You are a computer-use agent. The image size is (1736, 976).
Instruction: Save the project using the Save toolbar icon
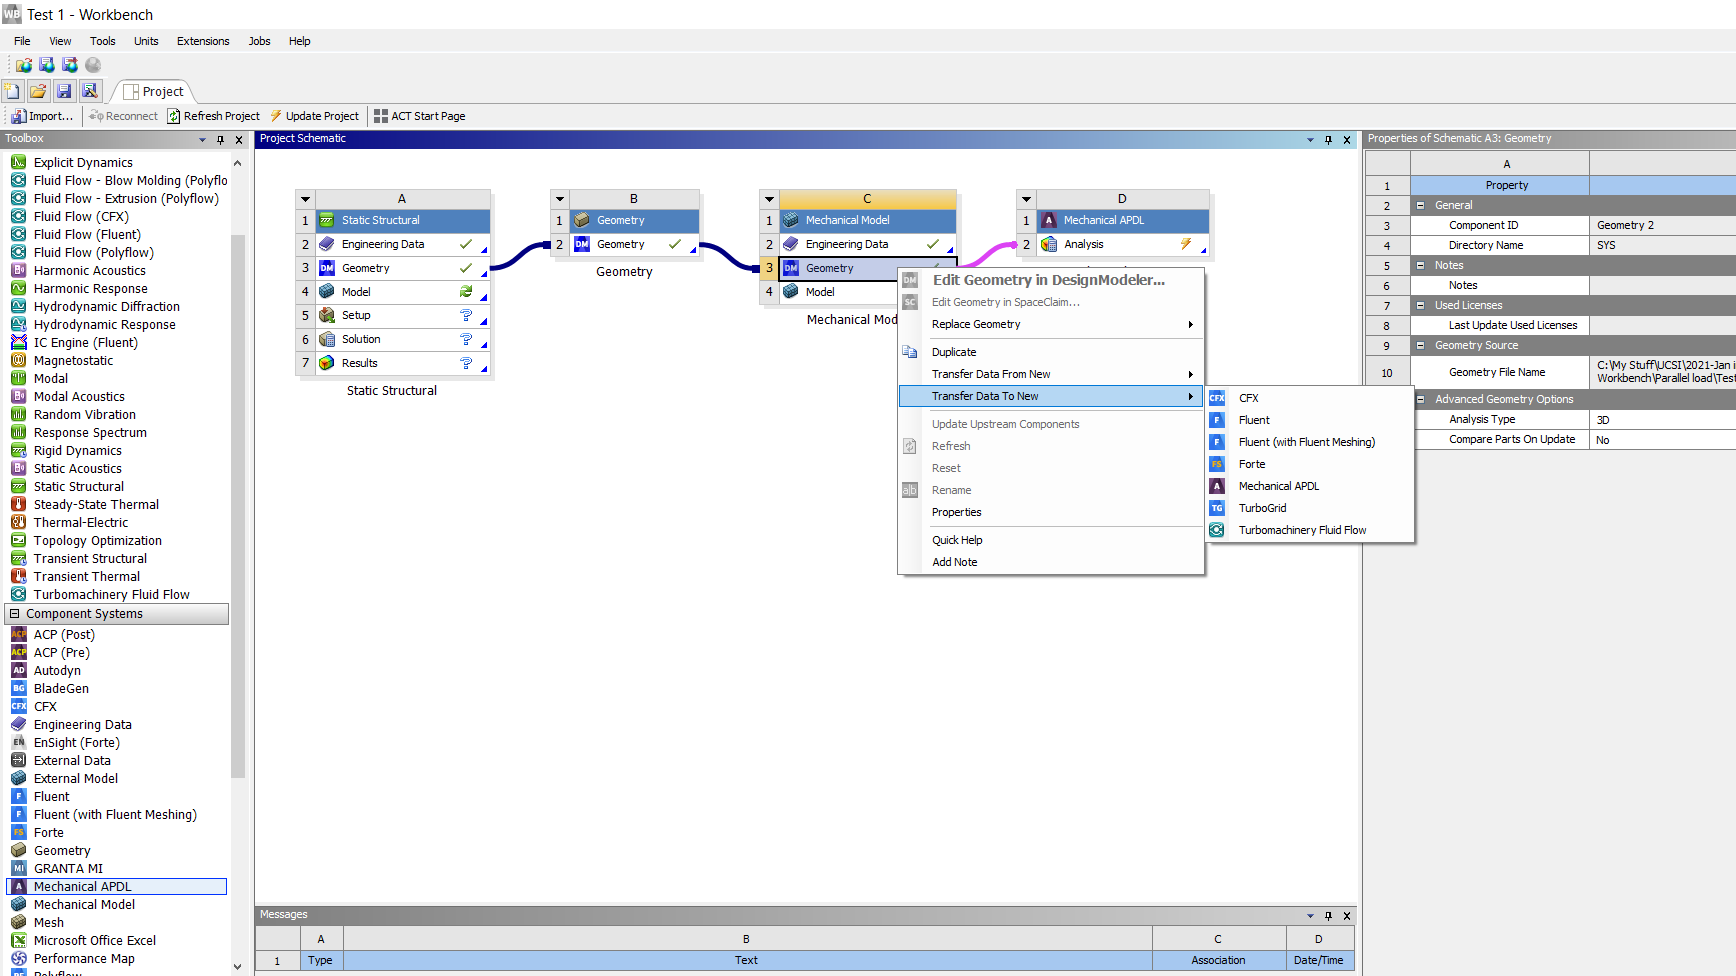click(x=63, y=90)
